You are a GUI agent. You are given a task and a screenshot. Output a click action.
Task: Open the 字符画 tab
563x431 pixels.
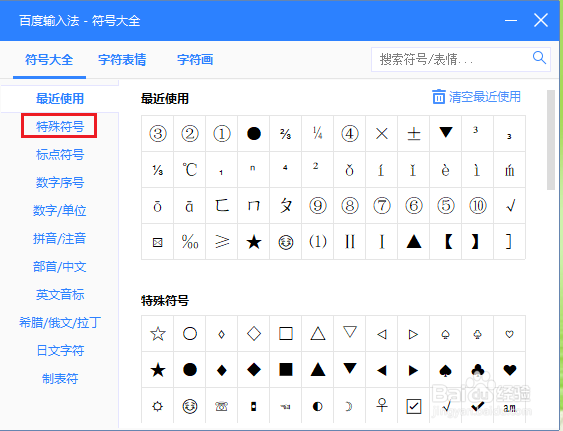(x=195, y=60)
